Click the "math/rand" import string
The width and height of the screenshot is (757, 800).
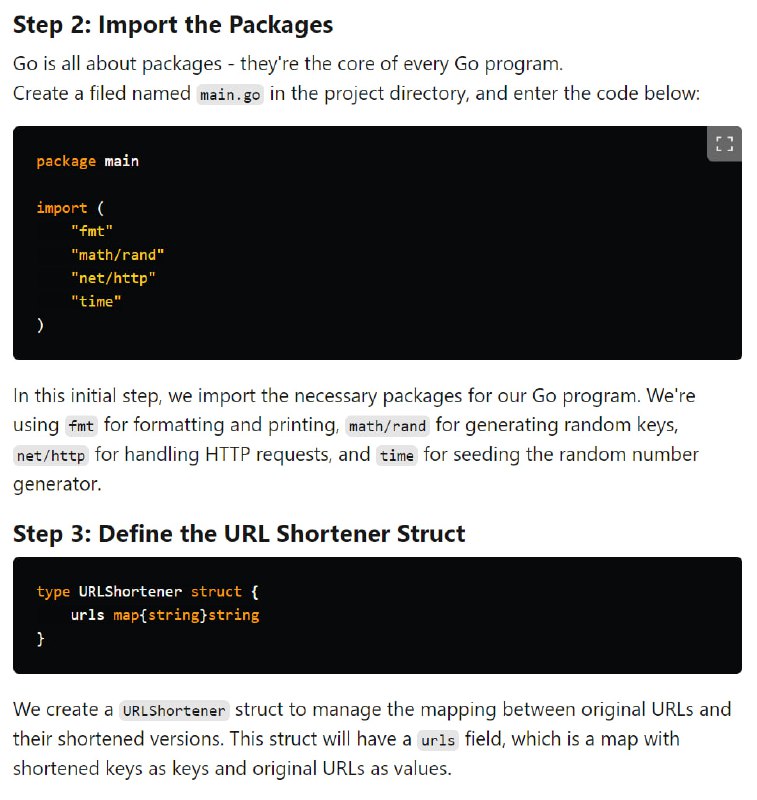(x=118, y=255)
